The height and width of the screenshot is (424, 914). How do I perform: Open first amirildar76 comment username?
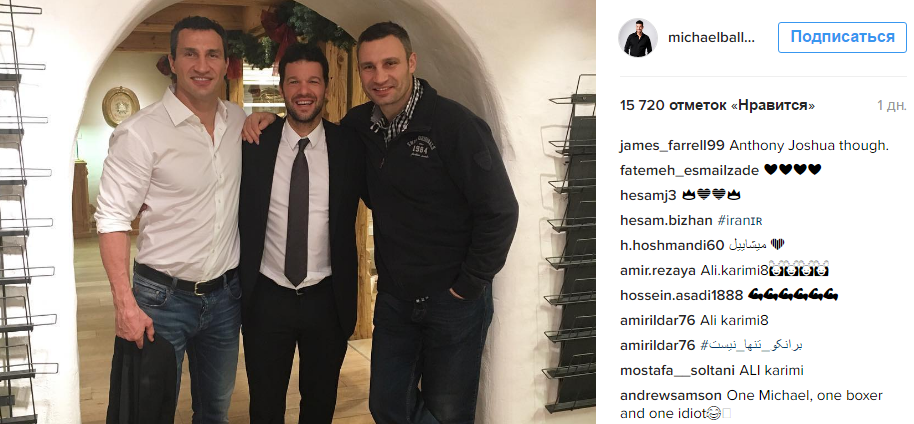click(x=658, y=320)
